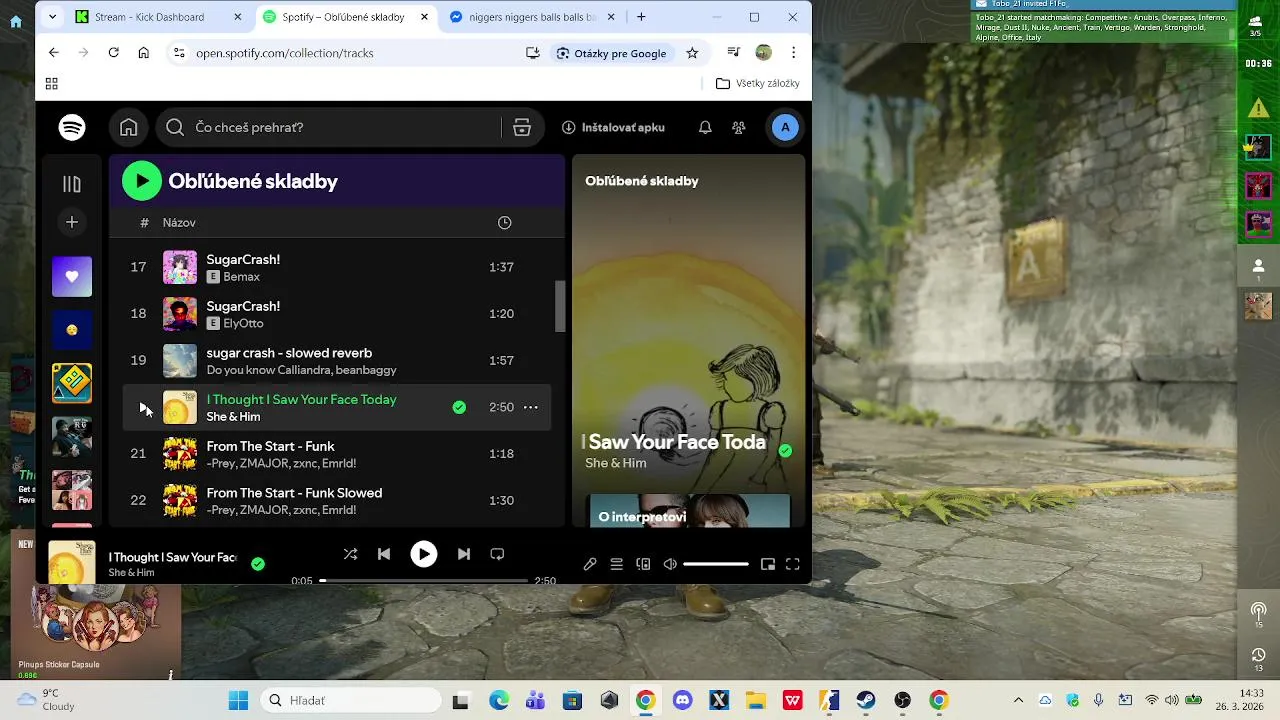Image resolution: width=1280 pixels, height=720 pixels.
Task: Play the Obľúbené skladby playlist with the green button
Action: tap(142, 181)
